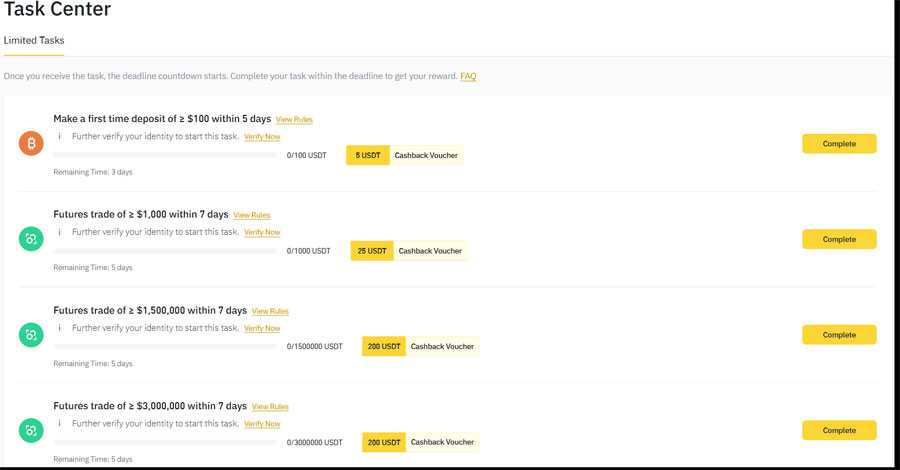
Task: Open the FAQ link
Action: pyautogui.click(x=468, y=76)
